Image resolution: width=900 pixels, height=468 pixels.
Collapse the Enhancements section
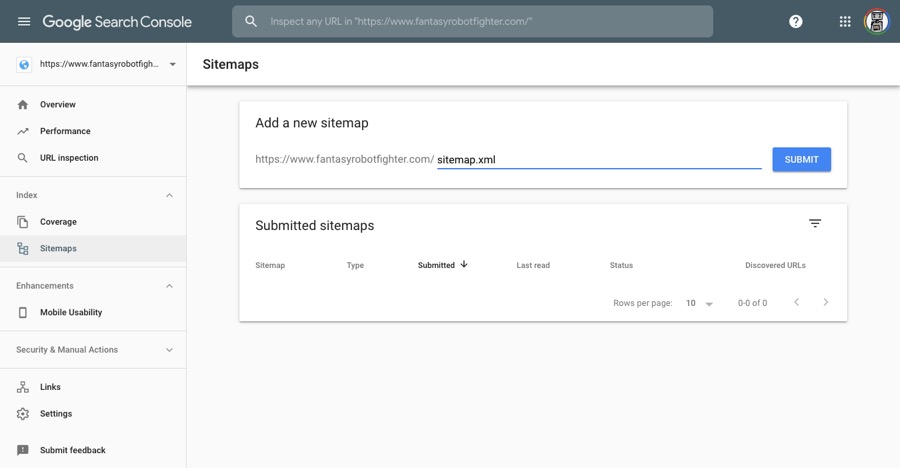(169, 286)
